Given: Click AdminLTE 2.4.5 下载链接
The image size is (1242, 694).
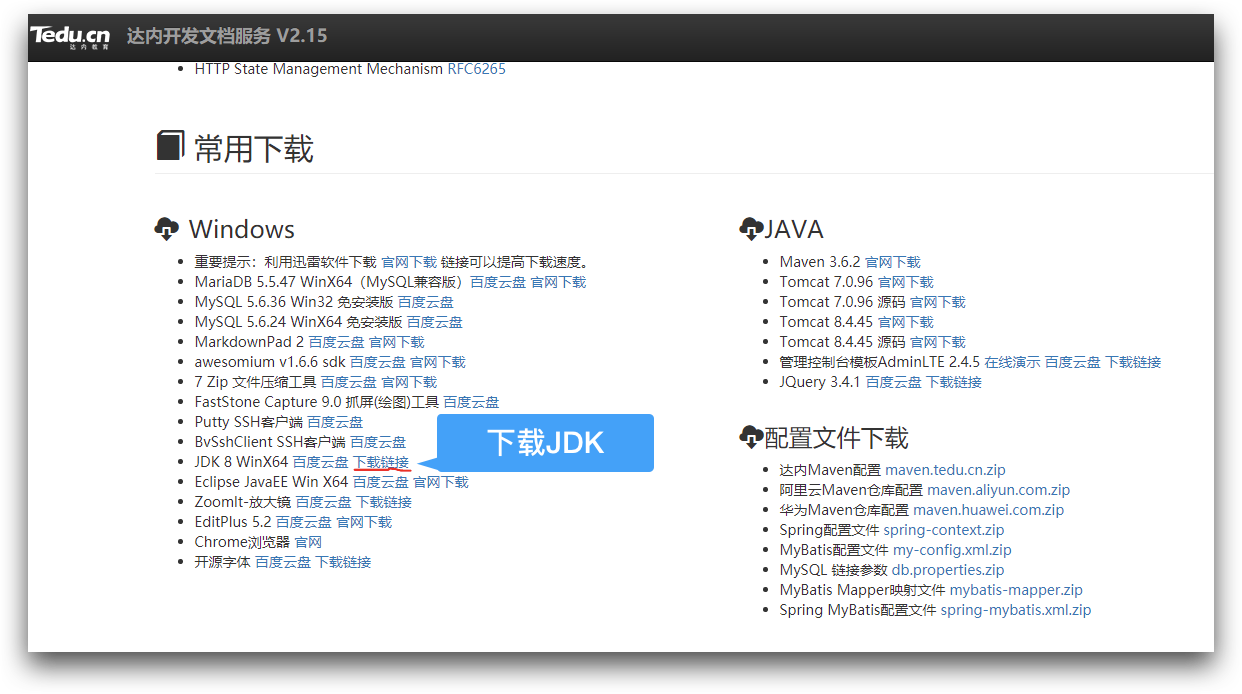Looking at the screenshot, I should pyautogui.click(x=1134, y=362).
